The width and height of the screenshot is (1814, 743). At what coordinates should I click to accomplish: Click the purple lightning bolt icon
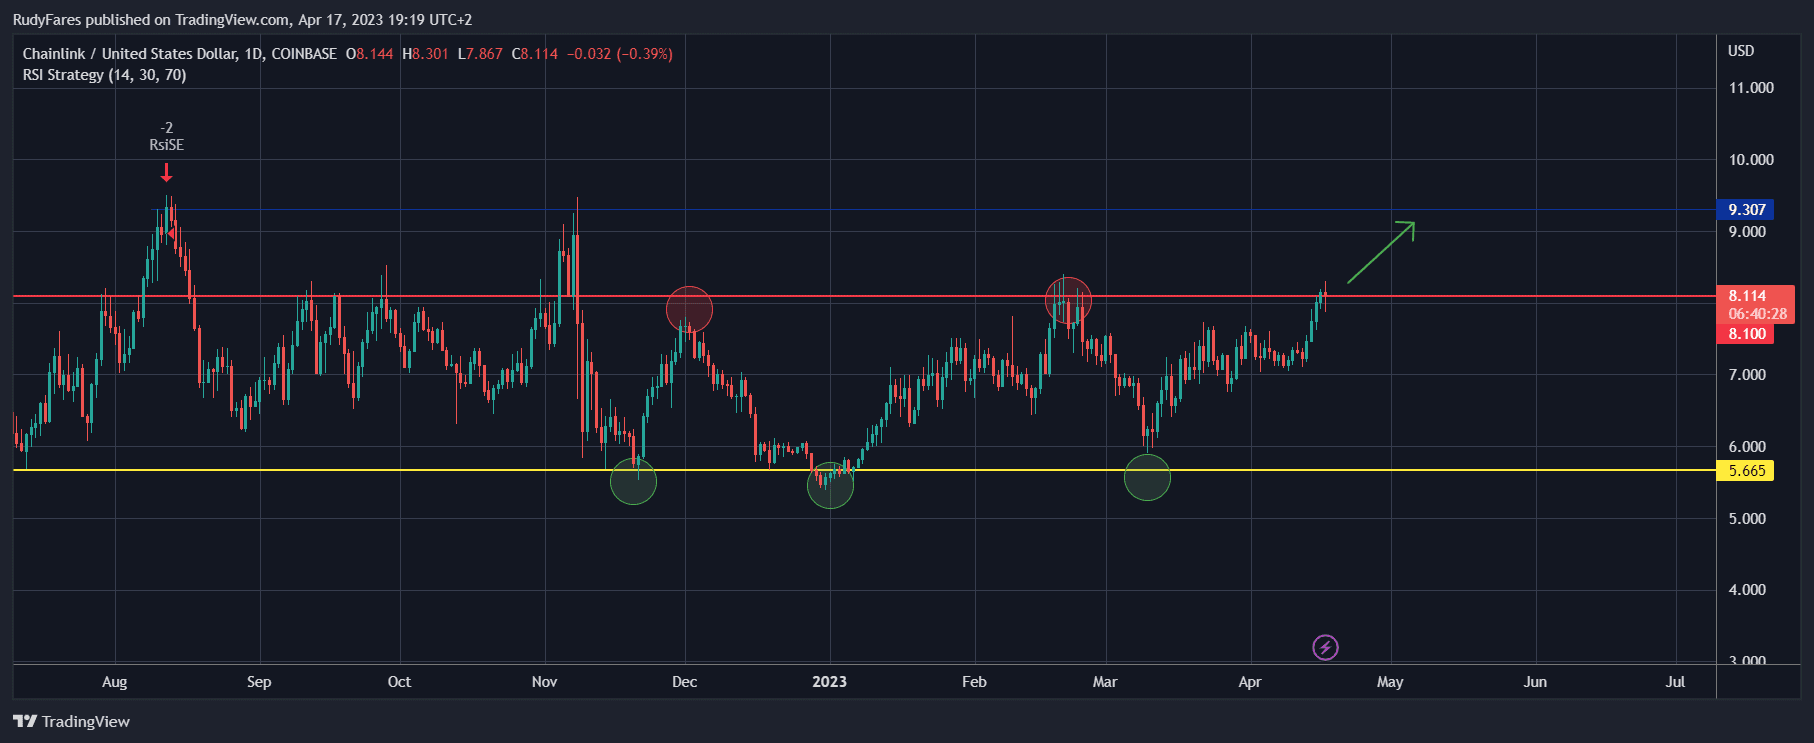pos(1325,648)
